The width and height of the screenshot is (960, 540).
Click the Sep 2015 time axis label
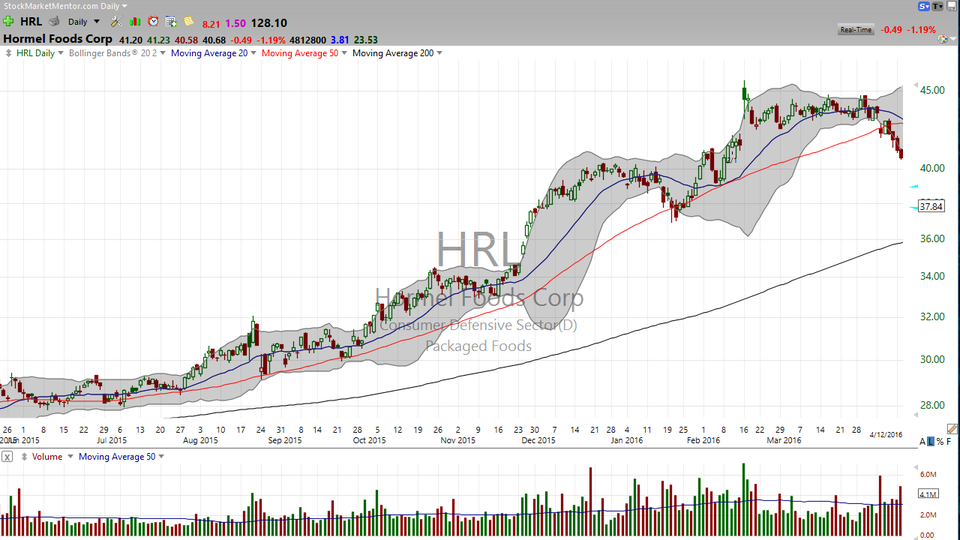(x=284, y=440)
